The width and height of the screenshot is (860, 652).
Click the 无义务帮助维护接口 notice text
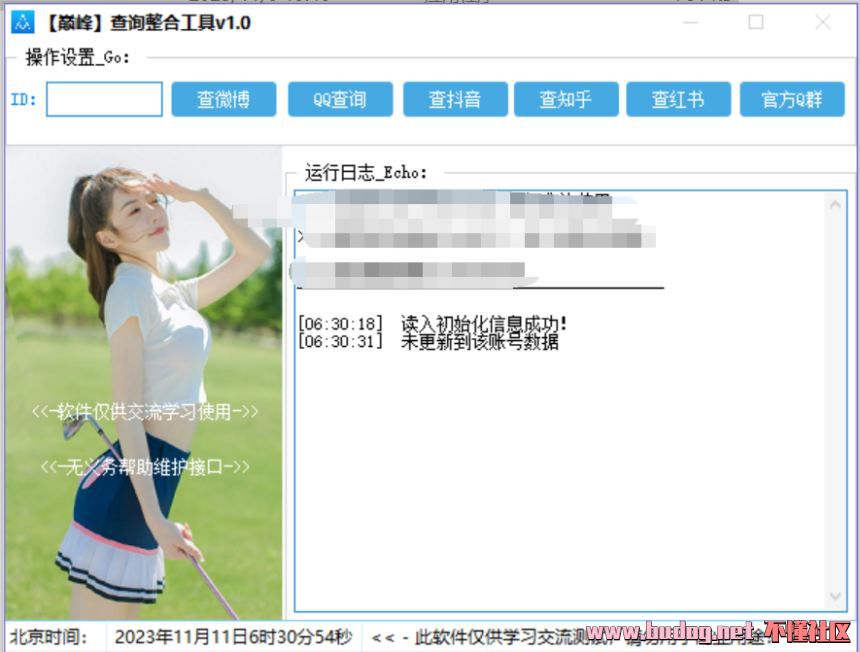(x=145, y=467)
